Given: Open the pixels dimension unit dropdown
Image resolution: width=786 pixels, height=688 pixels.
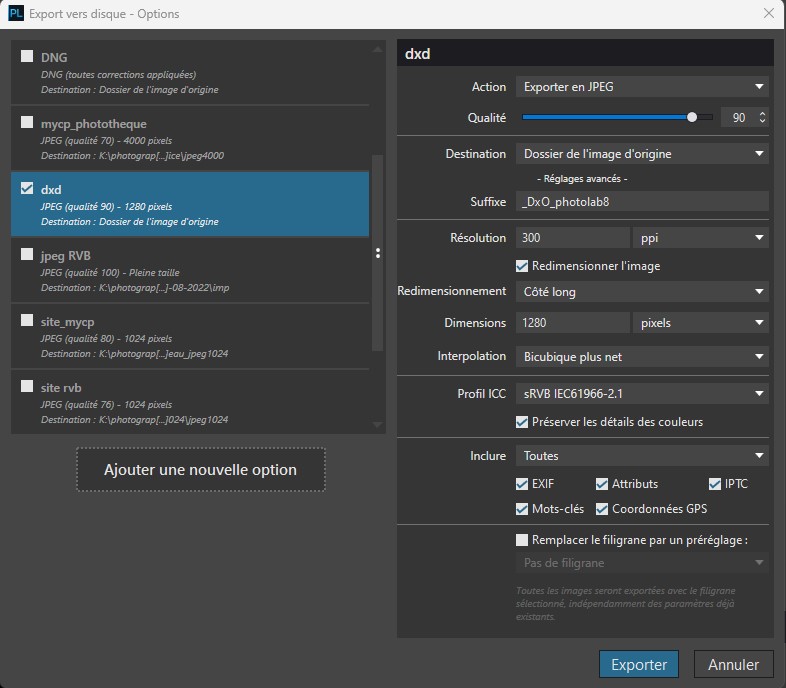Looking at the screenshot, I should coord(701,323).
